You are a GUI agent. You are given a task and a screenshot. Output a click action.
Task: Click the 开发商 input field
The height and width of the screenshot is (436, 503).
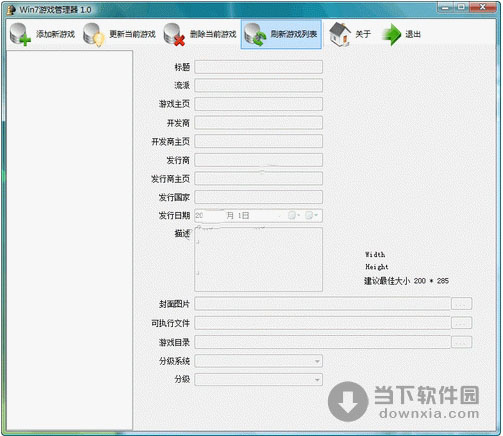tap(258, 123)
